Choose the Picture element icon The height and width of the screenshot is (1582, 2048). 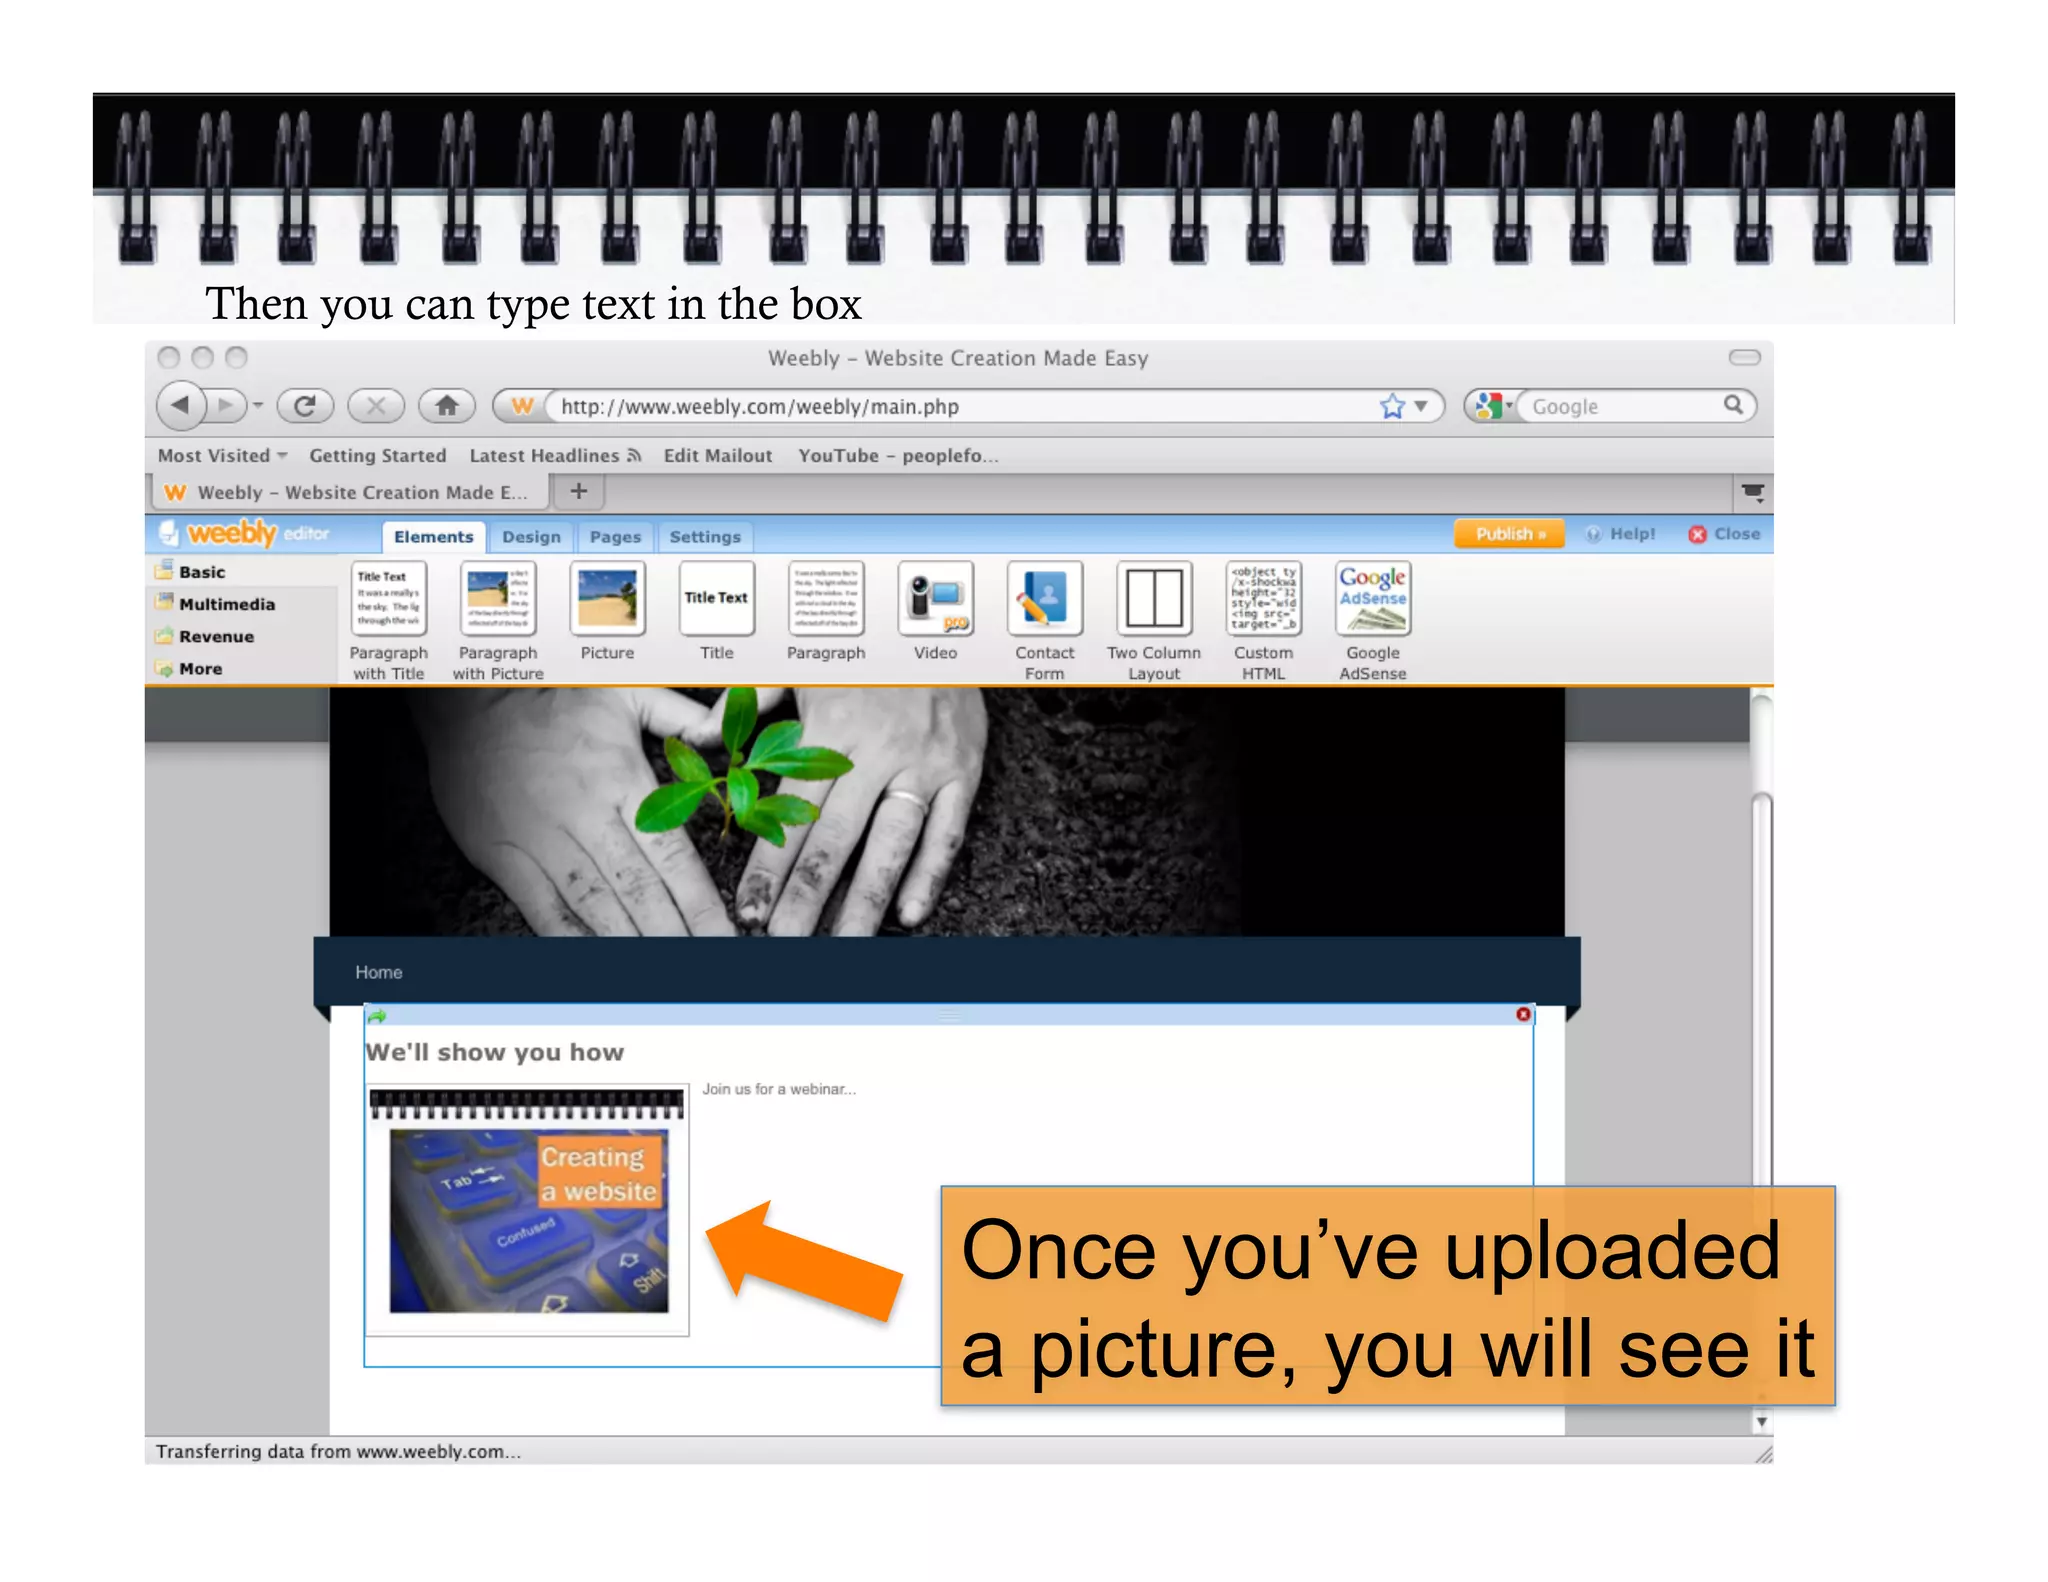click(x=607, y=598)
